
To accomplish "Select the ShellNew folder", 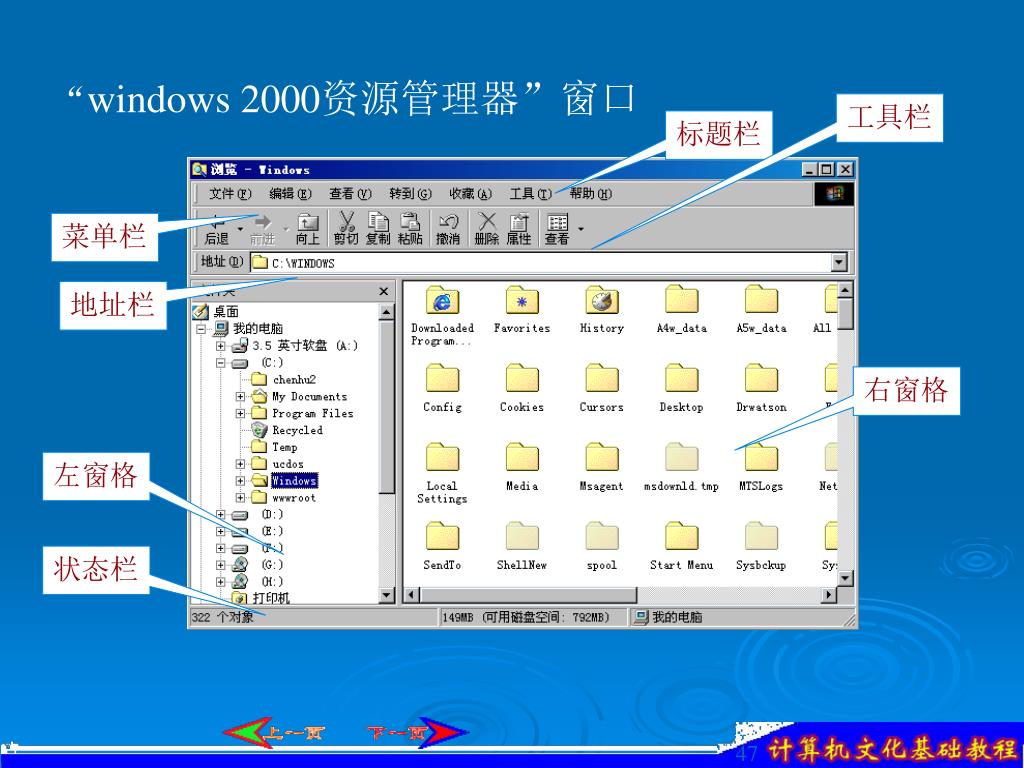I will (522, 546).
